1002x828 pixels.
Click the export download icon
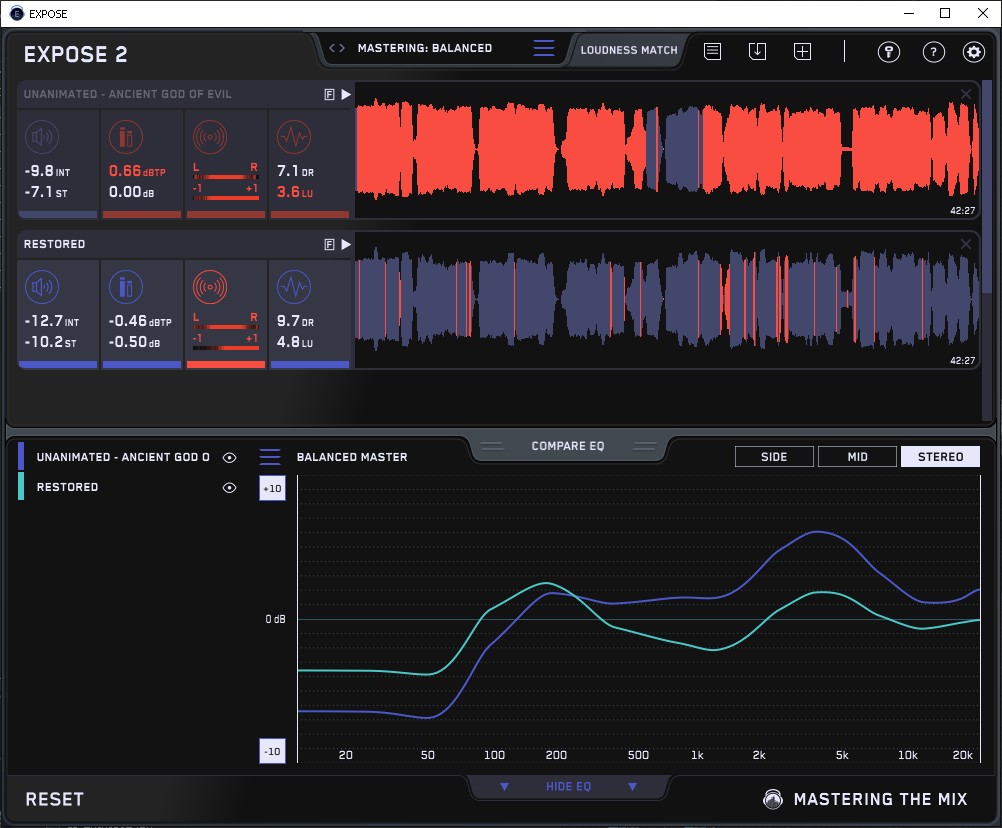pyautogui.click(x=757, y=51)
